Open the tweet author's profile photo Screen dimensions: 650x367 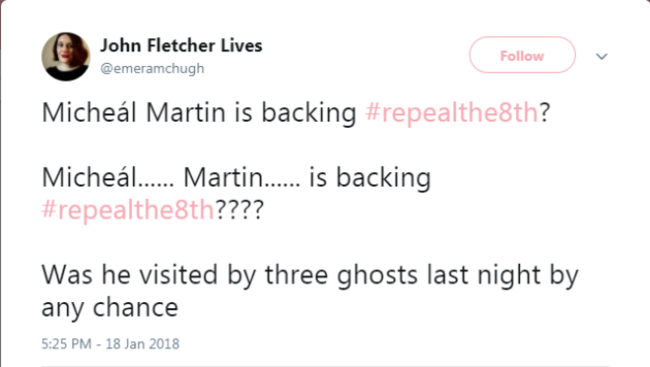[66, 56]
